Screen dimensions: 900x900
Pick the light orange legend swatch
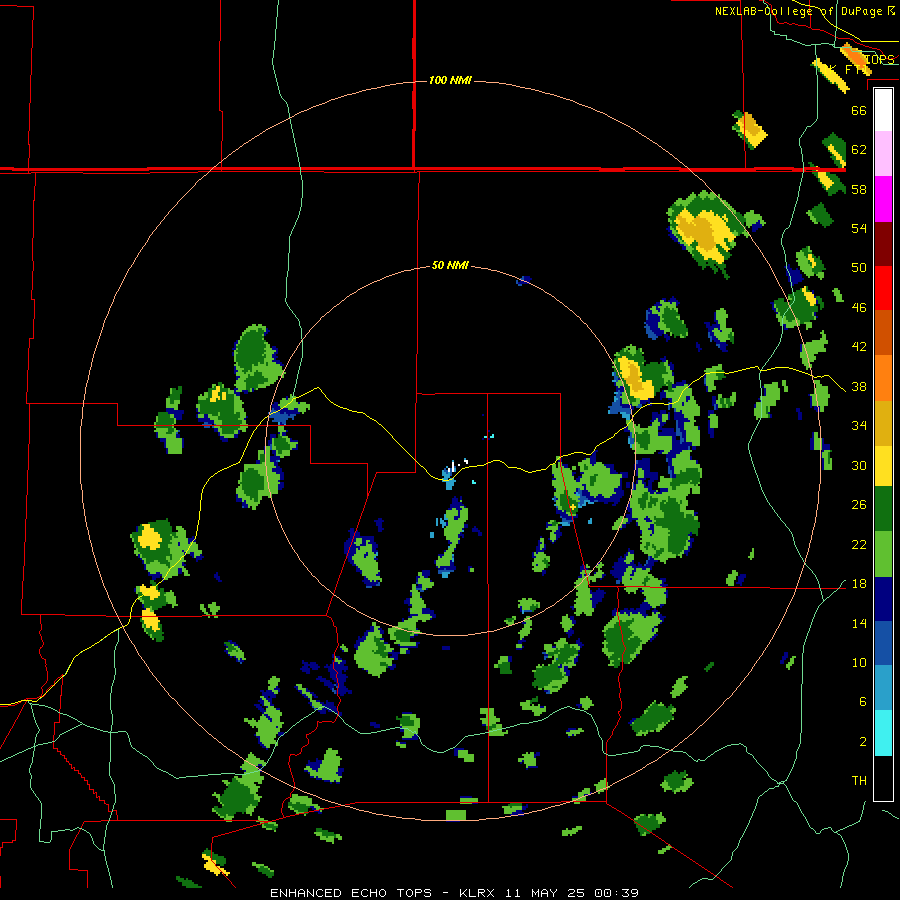tap(883, 378)
